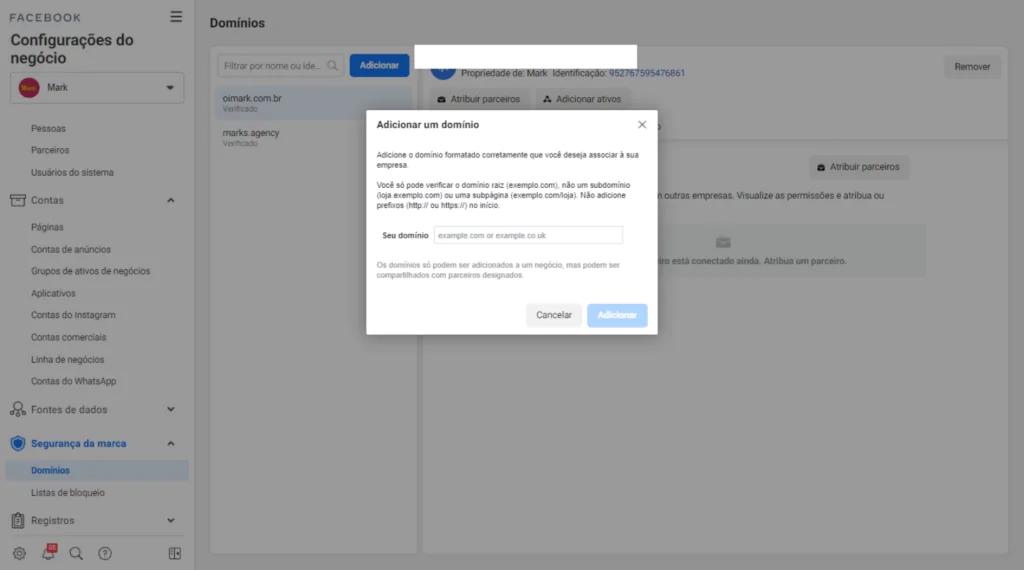Screen dimensions: 1024x570
Task: Open the help question mark icon
Action: 104,554
